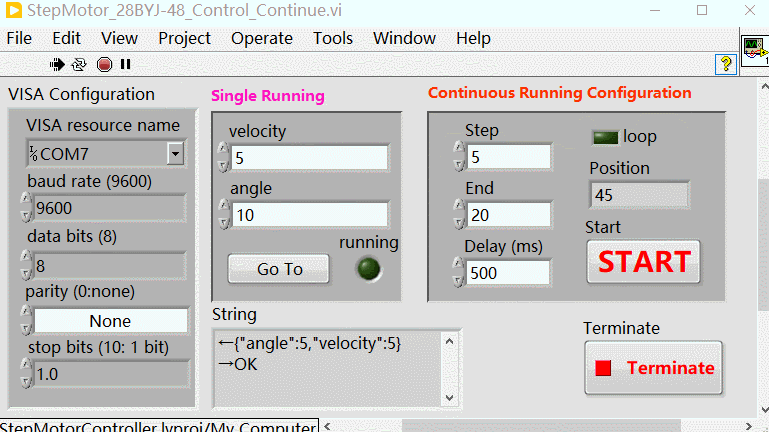This screenshot has width=769, height=432.
Task: Open the VISA resource name dropdown
Action: [176, 154]
